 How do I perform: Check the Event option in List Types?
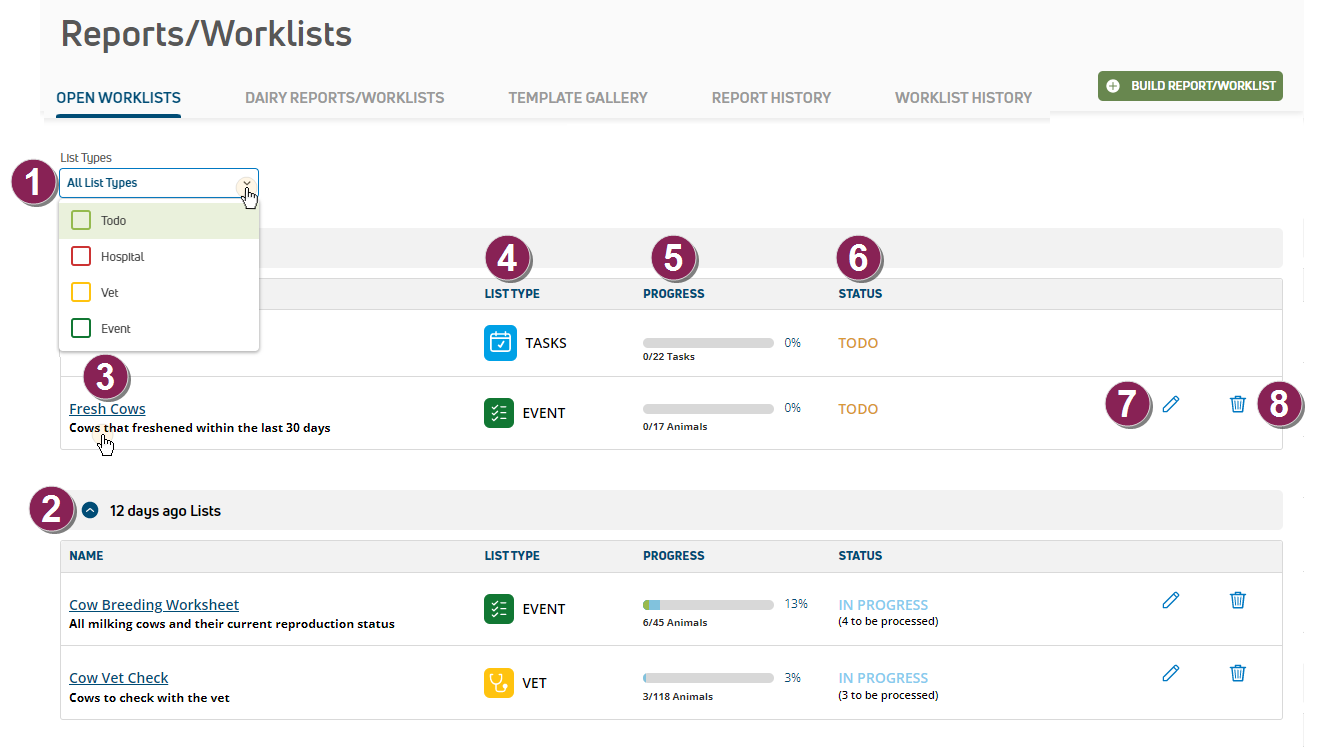point(80,328)
